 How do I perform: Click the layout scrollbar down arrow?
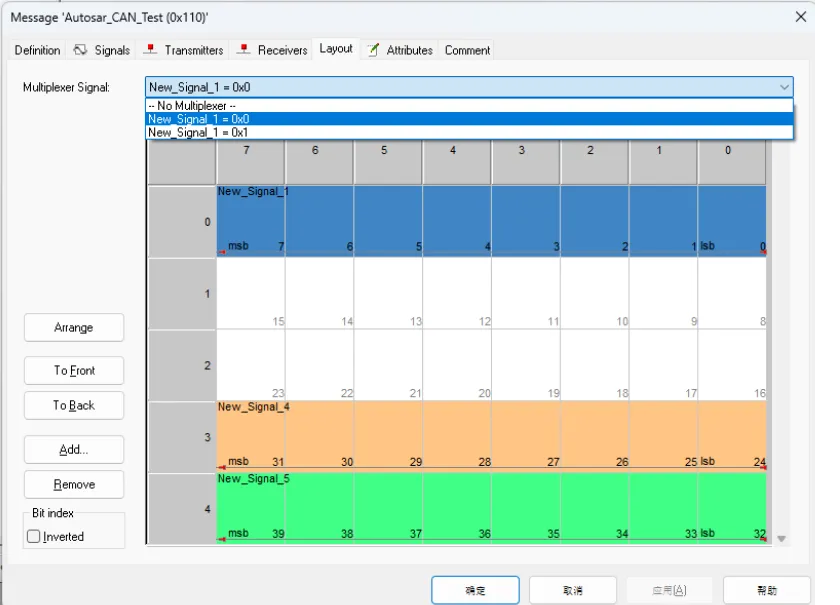tap(781, 539)
